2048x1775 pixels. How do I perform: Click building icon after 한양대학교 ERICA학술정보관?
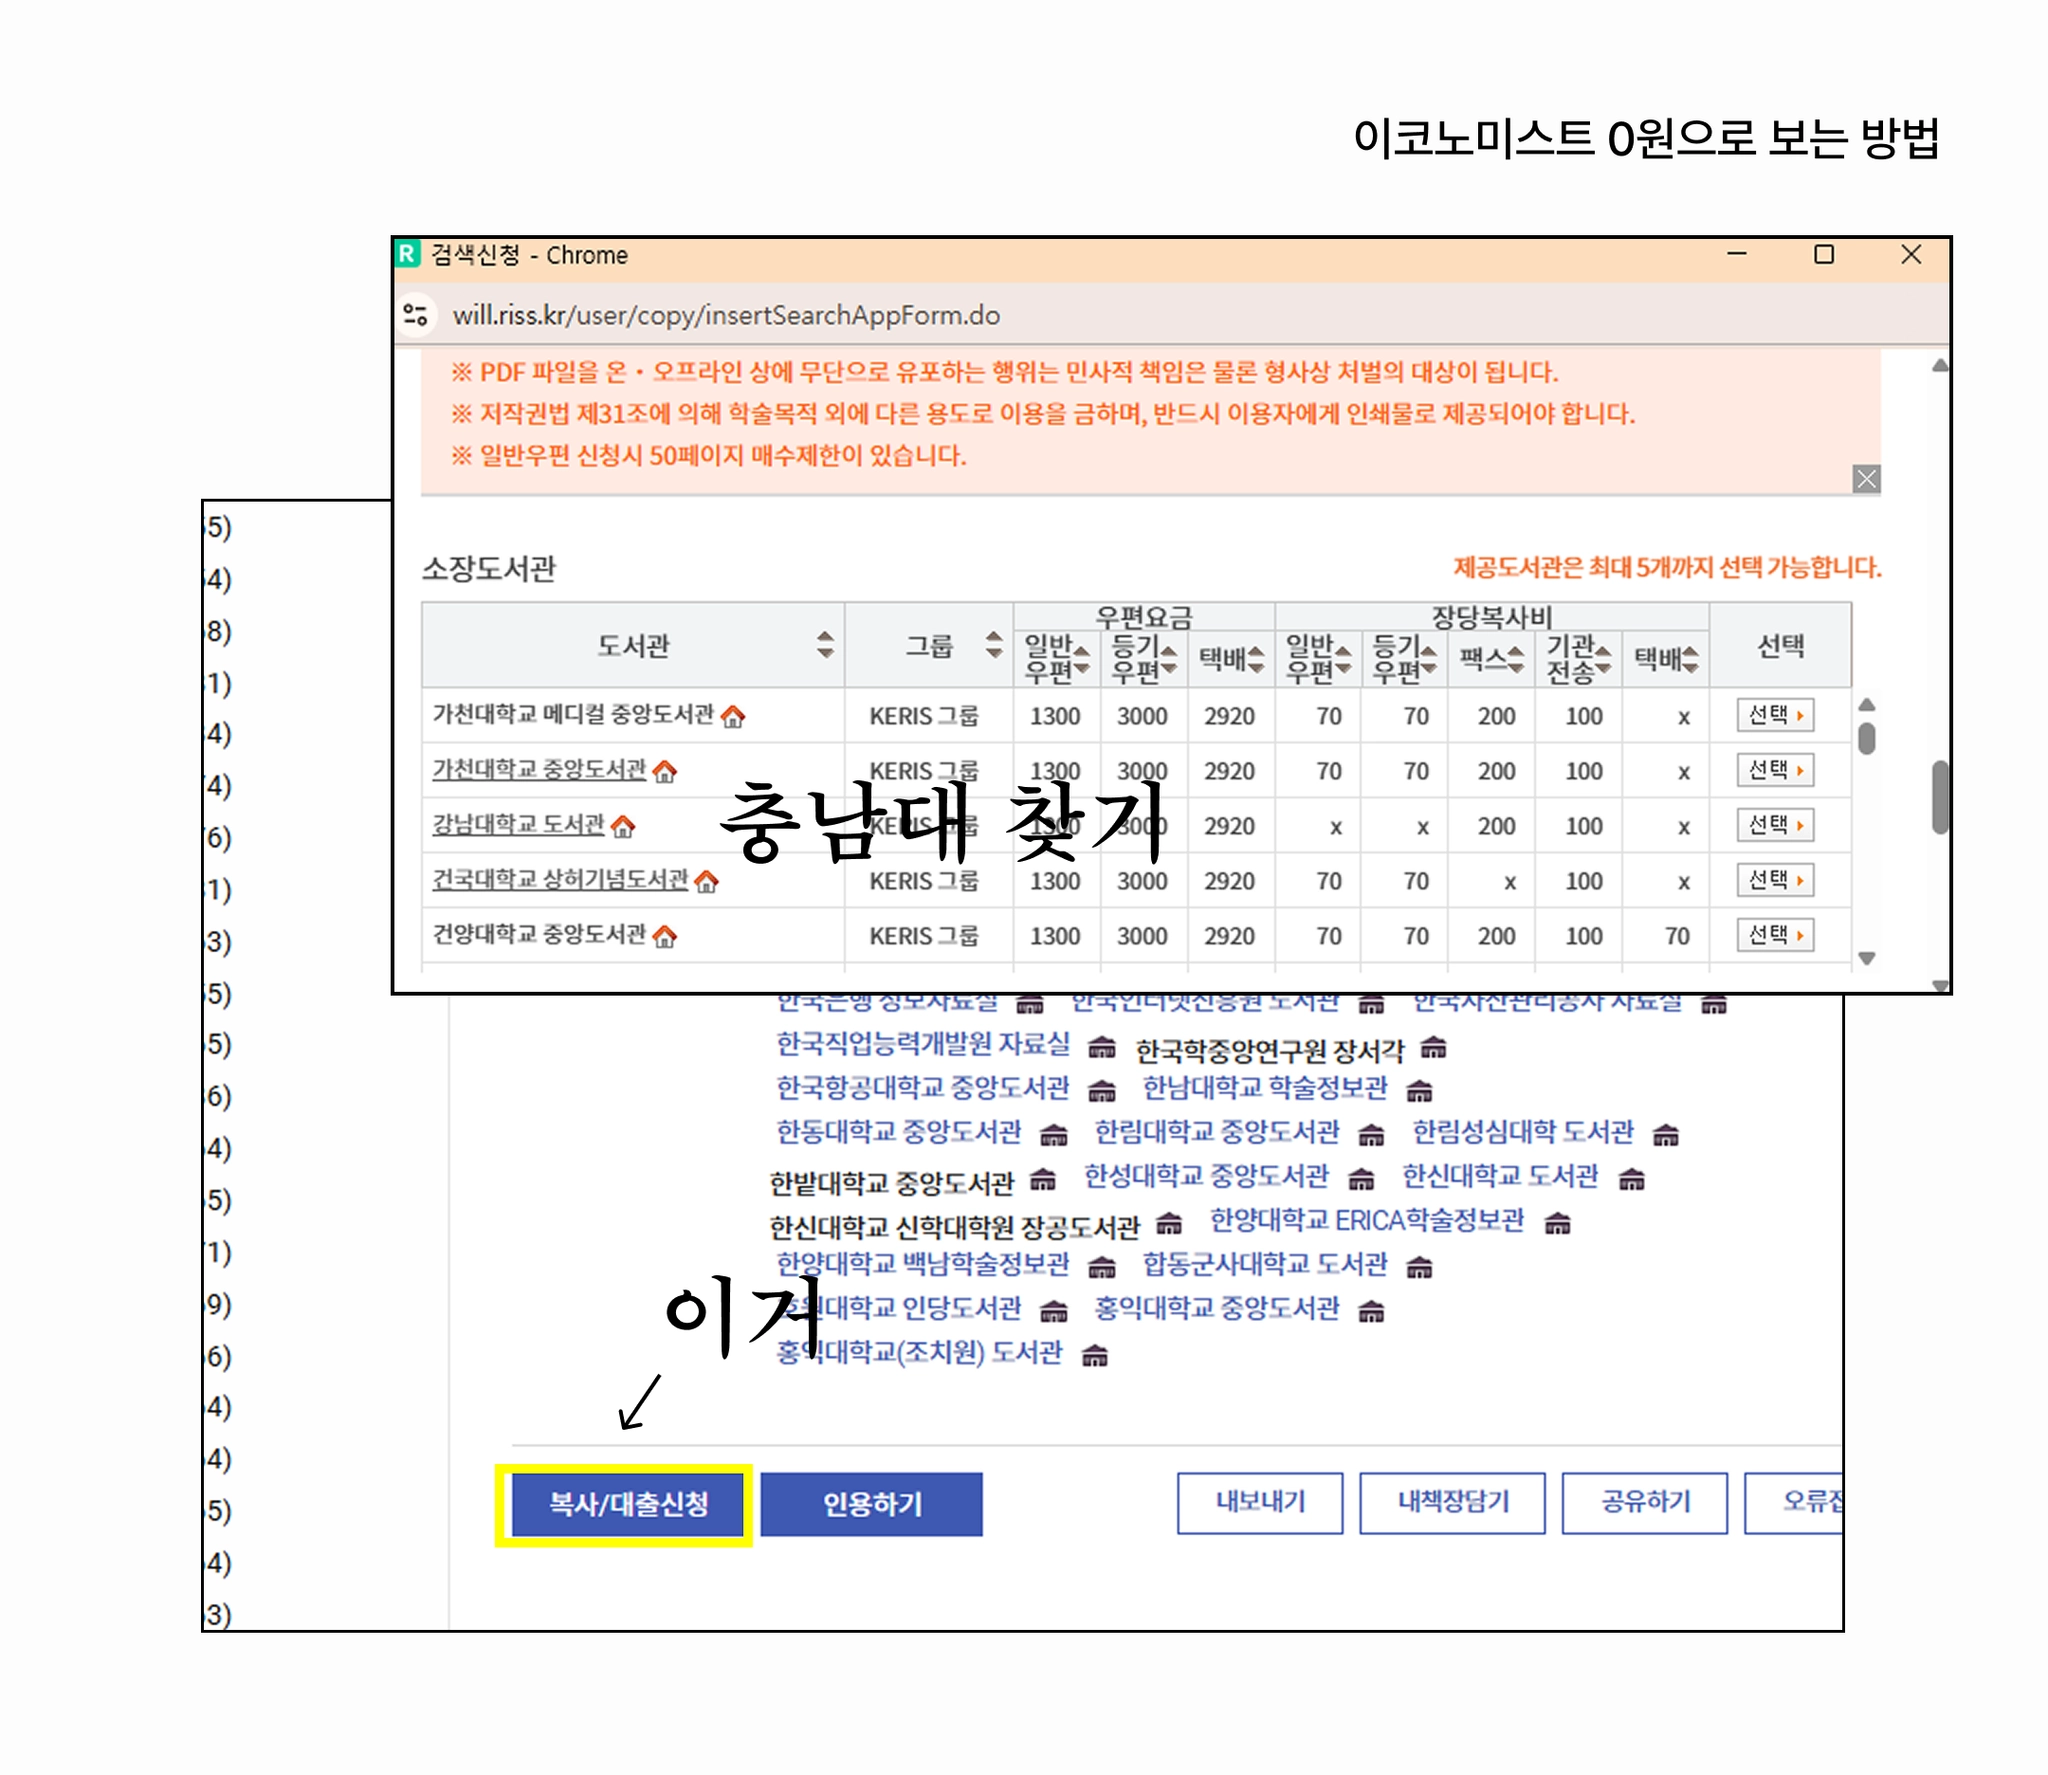coord(1557,1222)
